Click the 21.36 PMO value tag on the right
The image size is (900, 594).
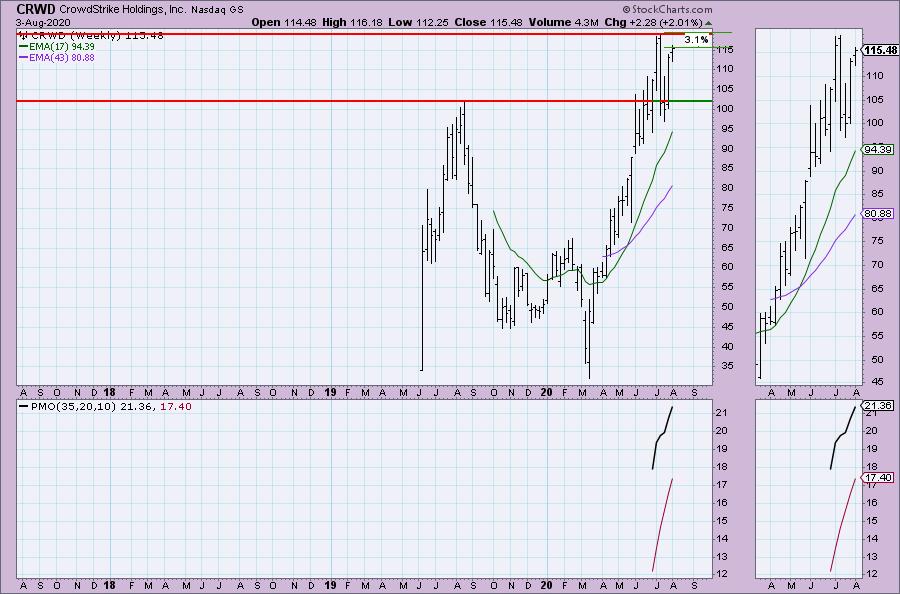878,405
